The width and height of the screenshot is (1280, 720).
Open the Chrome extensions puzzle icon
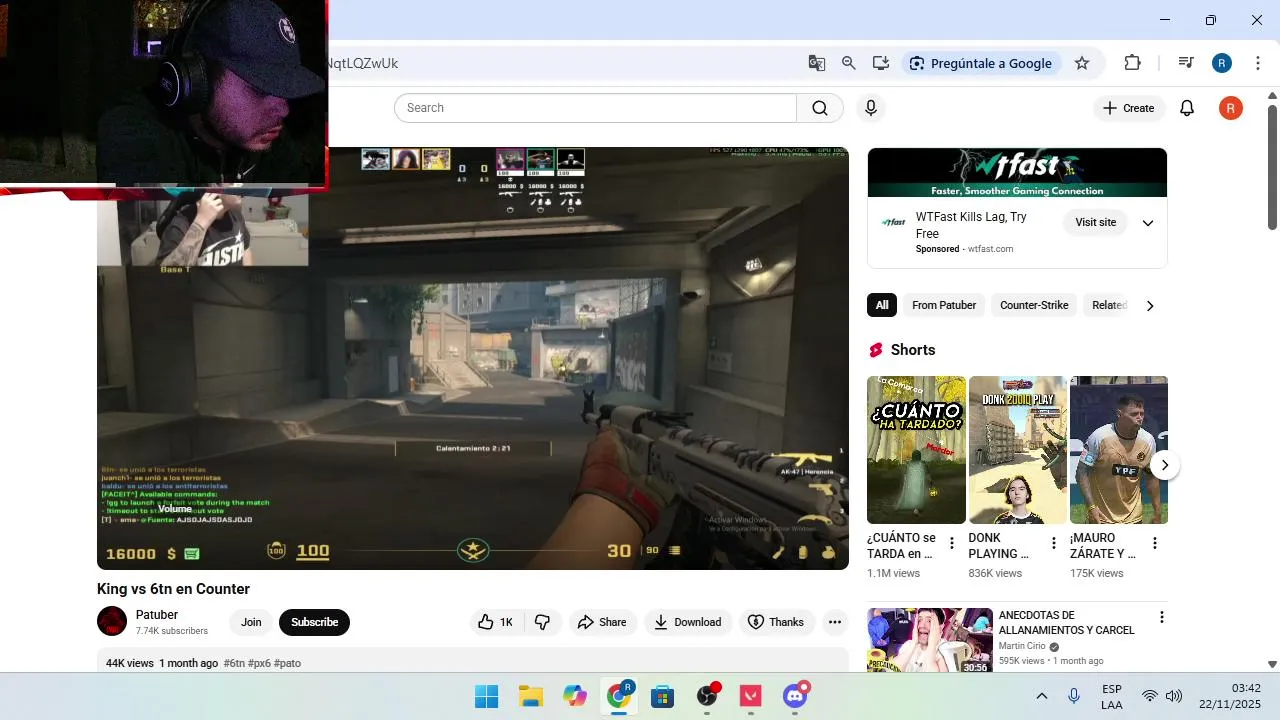click(1132, 63)
